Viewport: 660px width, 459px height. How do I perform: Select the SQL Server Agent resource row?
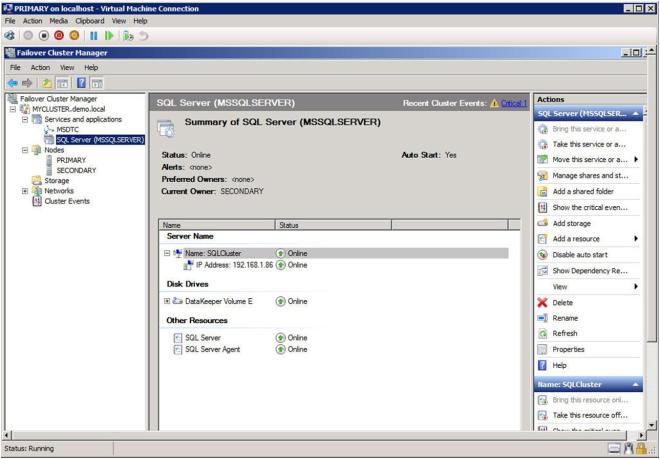point(211,349)
